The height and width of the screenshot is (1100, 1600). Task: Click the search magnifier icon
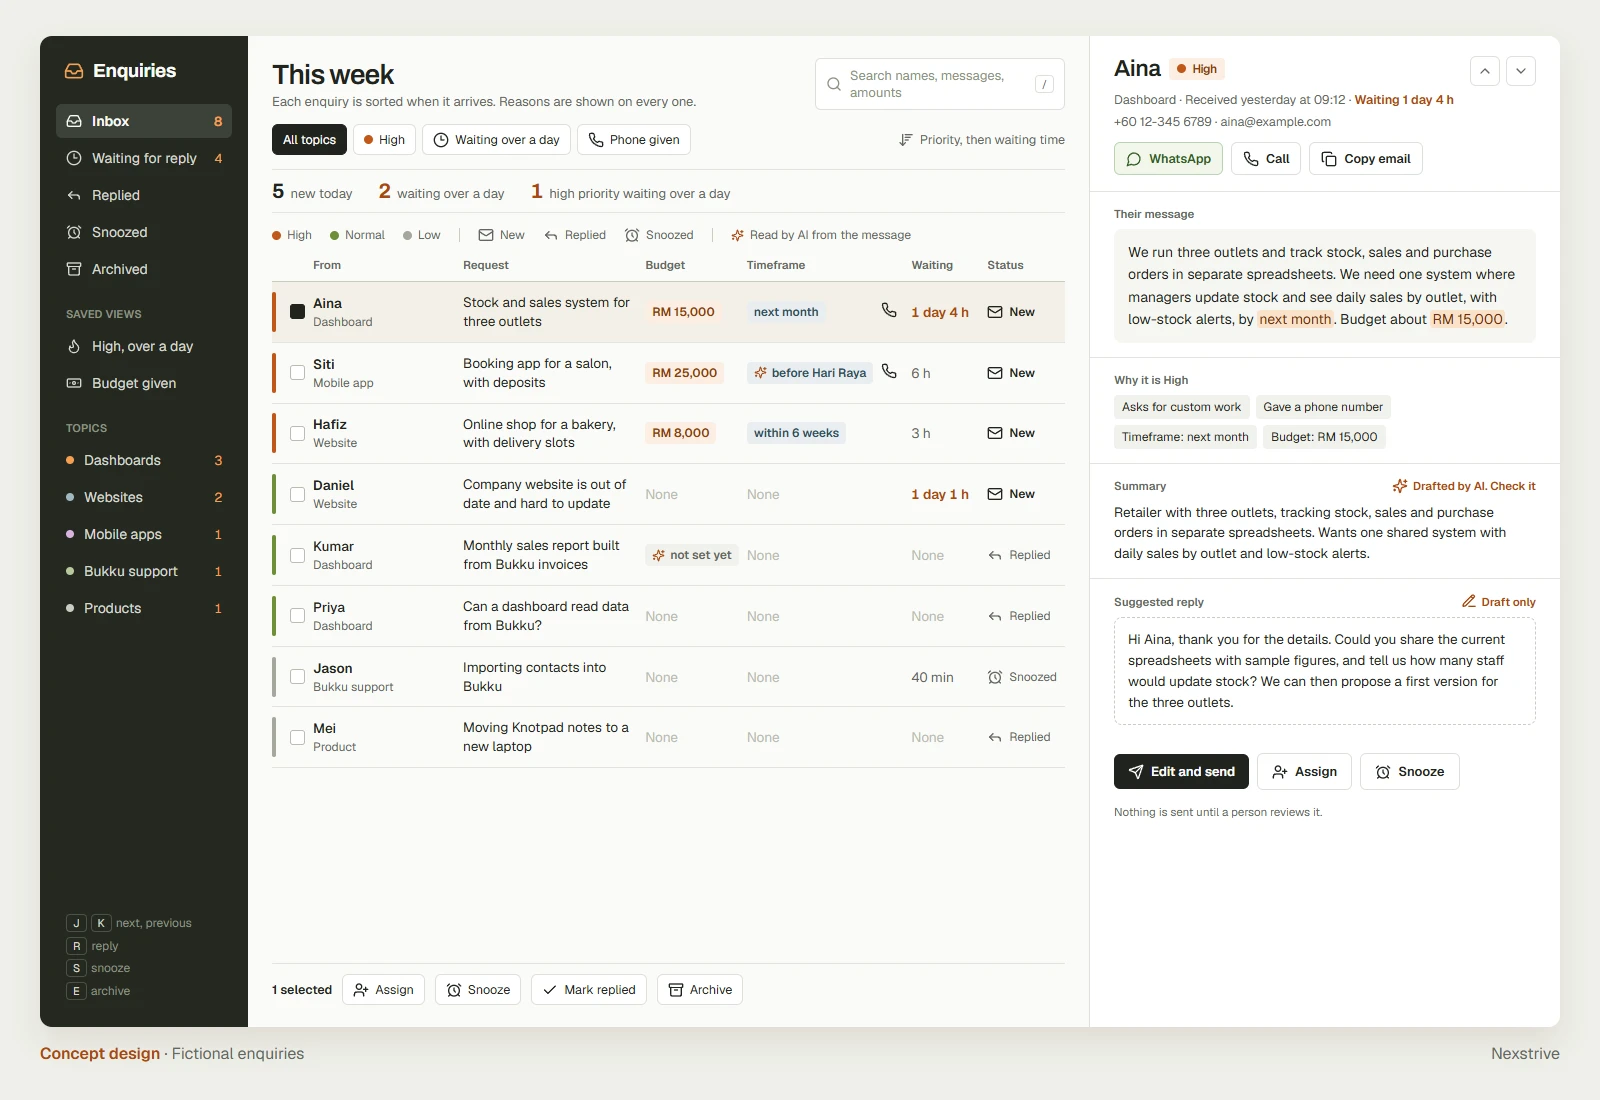tap(834, 84)
